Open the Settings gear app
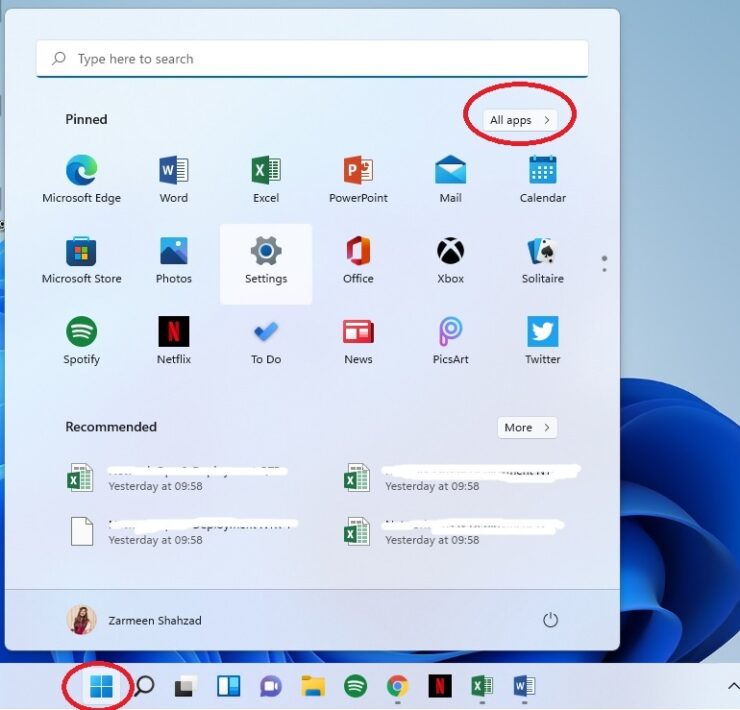 [x=266, y=264]
